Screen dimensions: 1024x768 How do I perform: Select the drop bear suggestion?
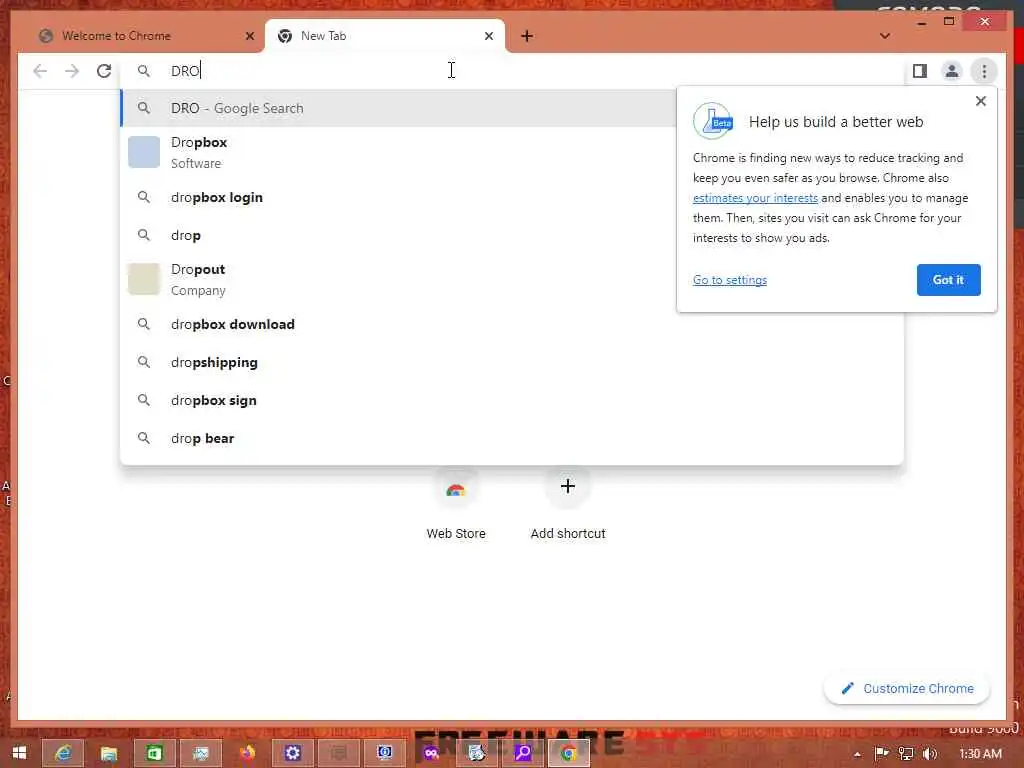coord(512,438)
